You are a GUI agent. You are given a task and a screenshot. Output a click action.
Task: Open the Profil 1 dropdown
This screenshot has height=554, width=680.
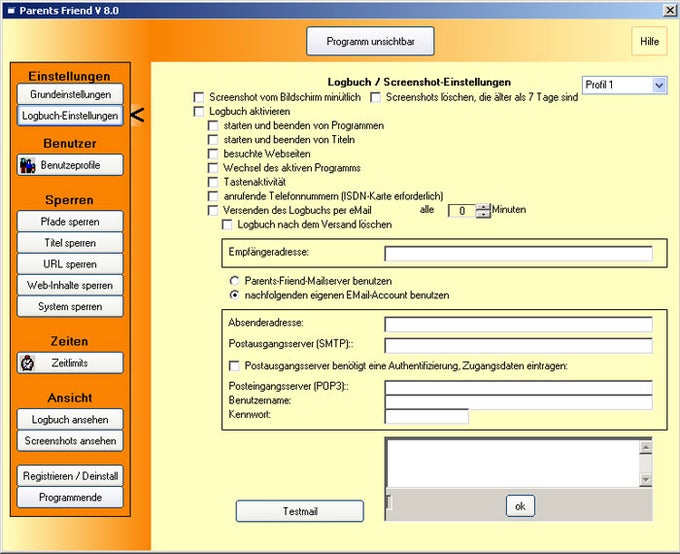(x=659, y=85)
